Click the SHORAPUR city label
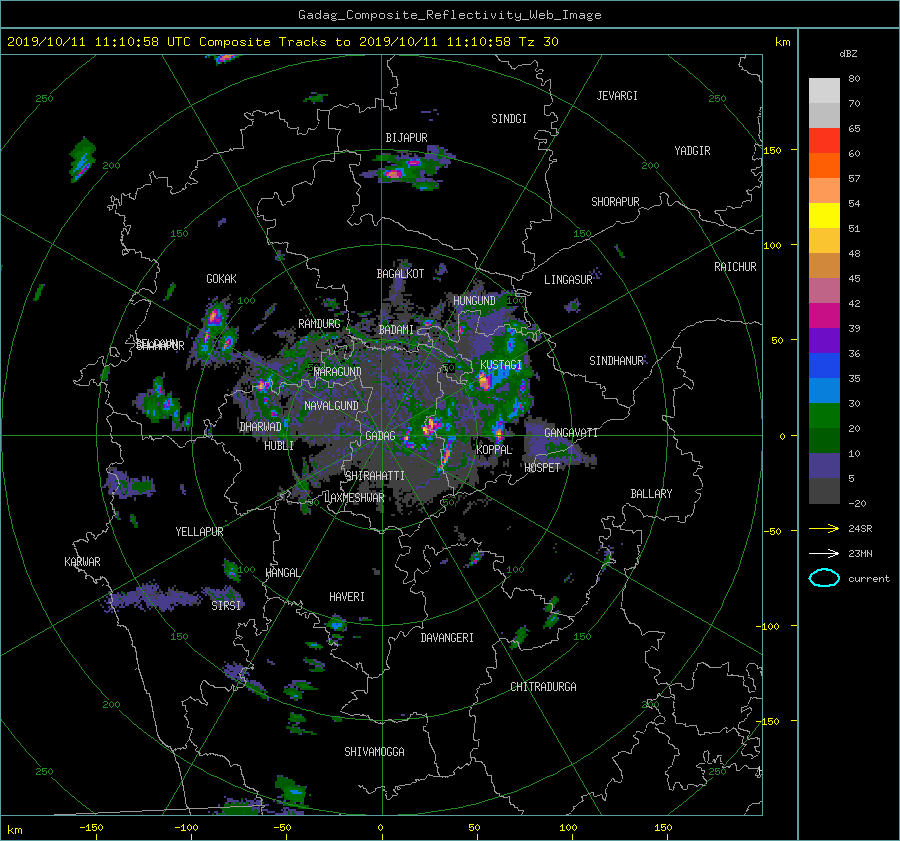This screenshot has width=900, height=841. pyautogui.click(x=615, y=202)
